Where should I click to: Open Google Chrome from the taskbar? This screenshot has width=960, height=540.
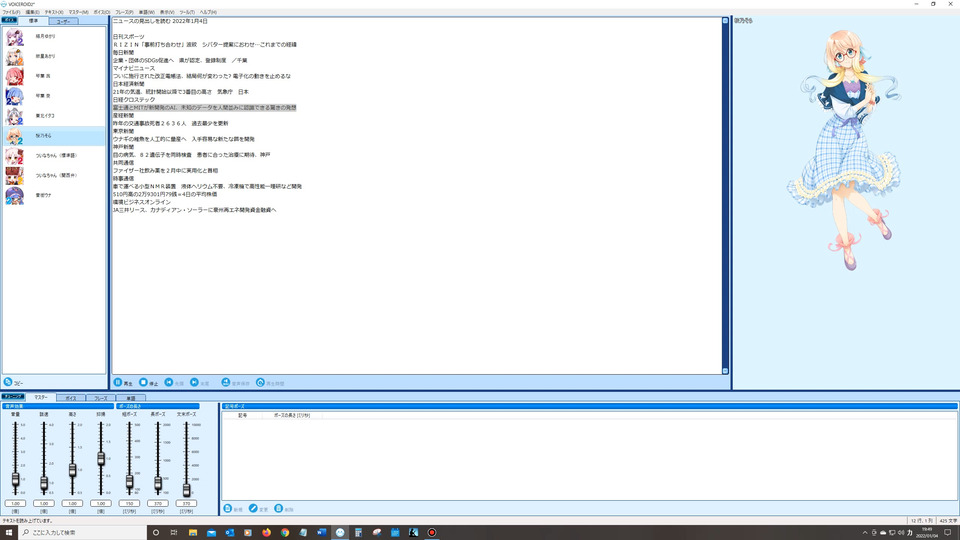[x=285, y=533]
